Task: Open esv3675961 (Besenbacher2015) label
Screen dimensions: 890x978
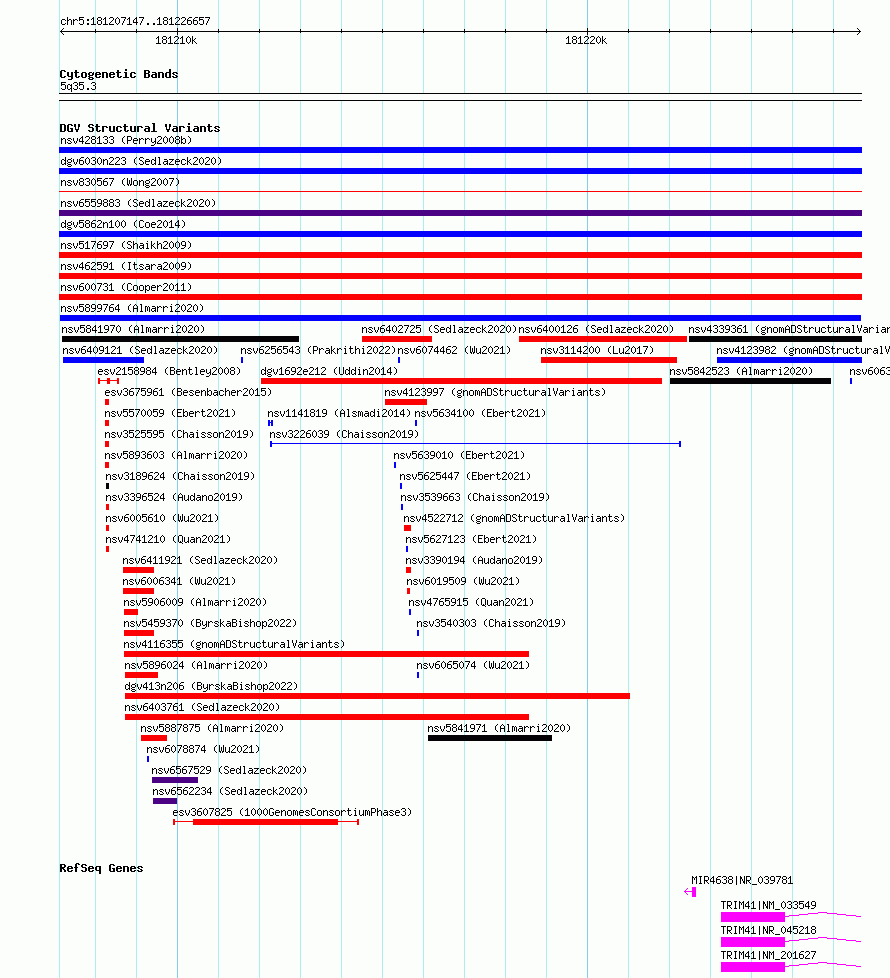Action: [x=188, y=392]
